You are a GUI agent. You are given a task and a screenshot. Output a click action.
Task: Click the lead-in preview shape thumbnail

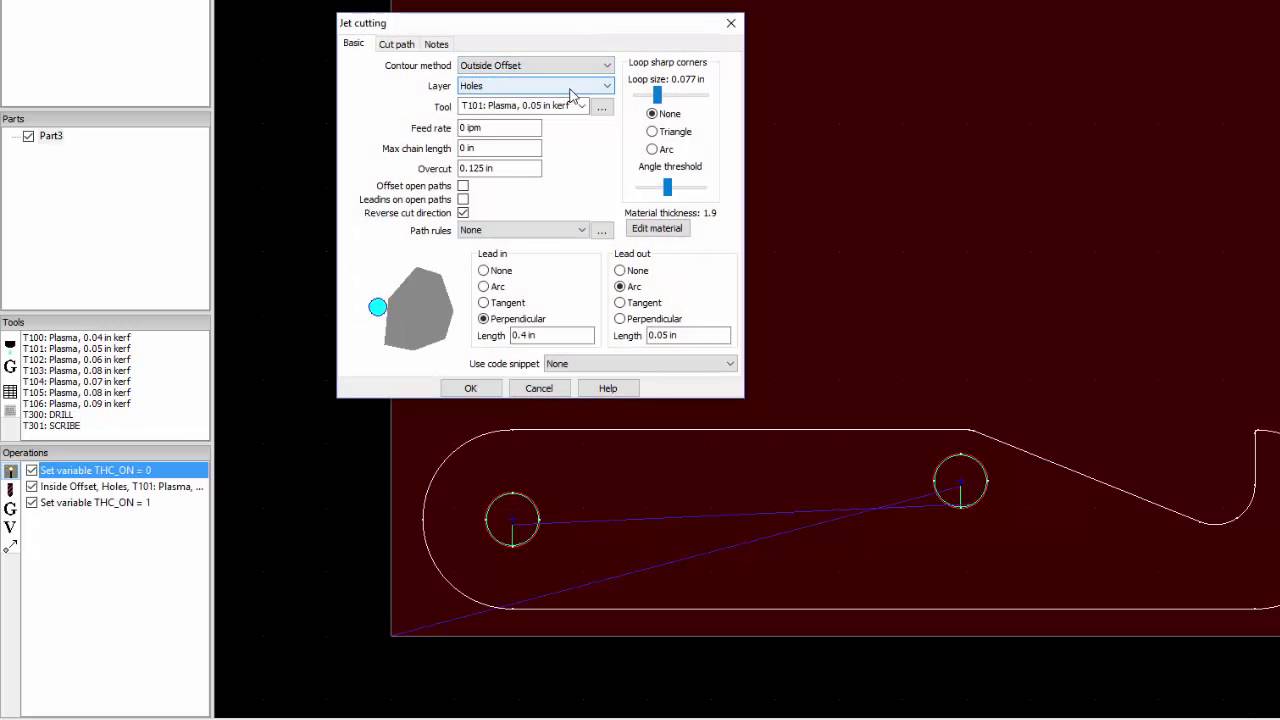[x=411, y=308]
